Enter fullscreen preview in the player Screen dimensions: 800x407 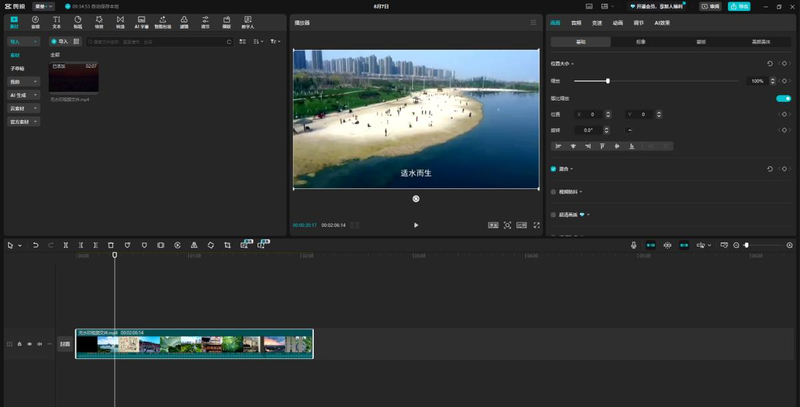[537, 225]
